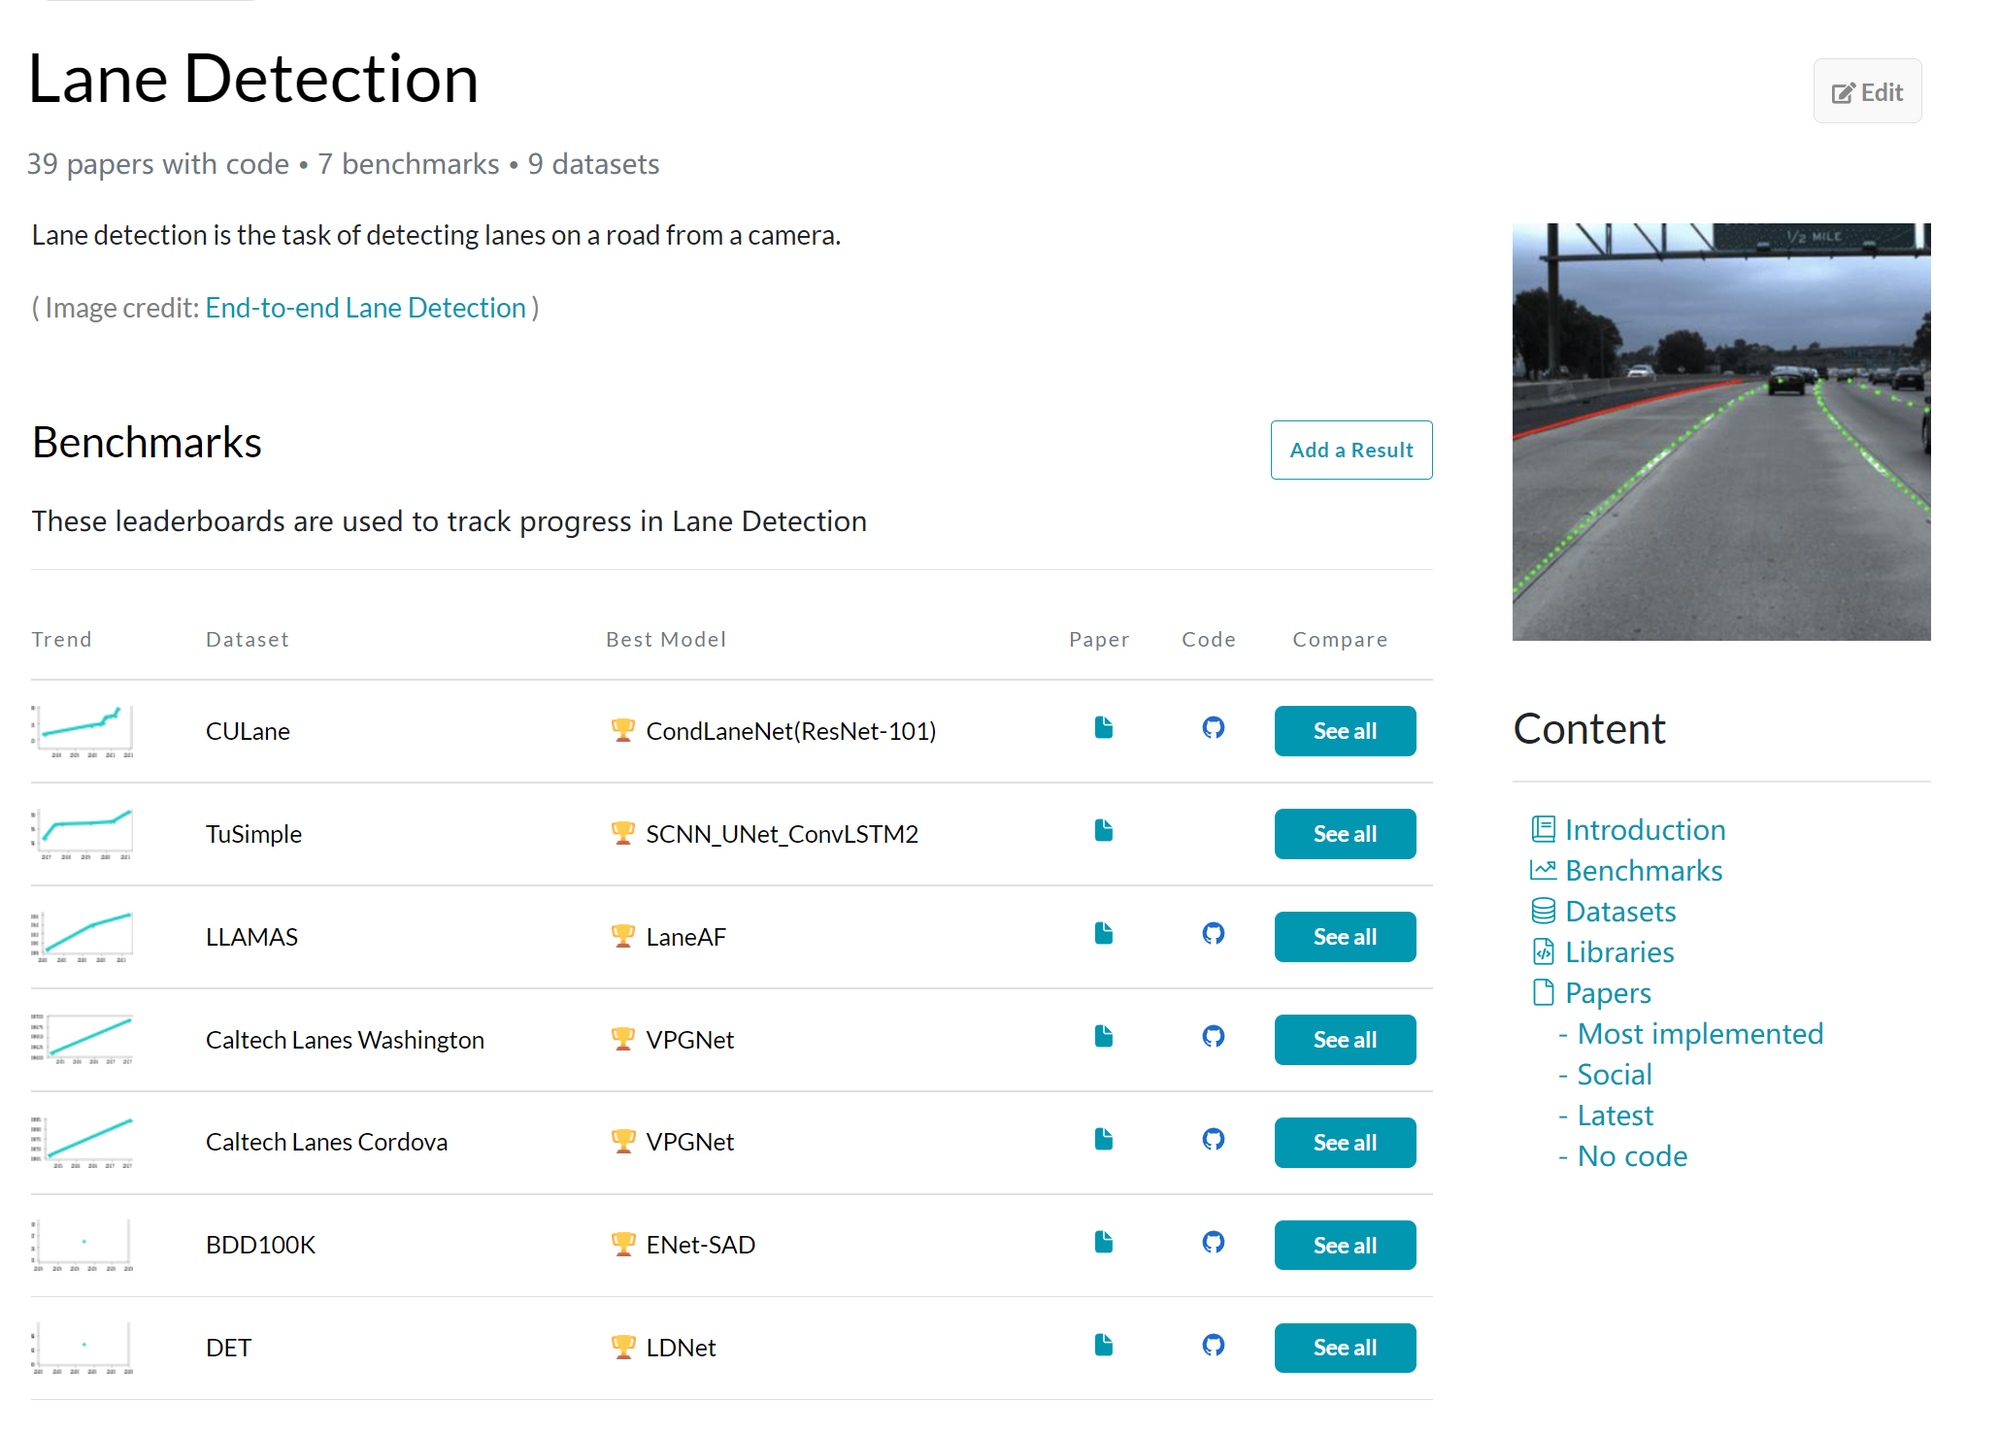Jump to Introduction in Content sidebar

click(1644, 830)
